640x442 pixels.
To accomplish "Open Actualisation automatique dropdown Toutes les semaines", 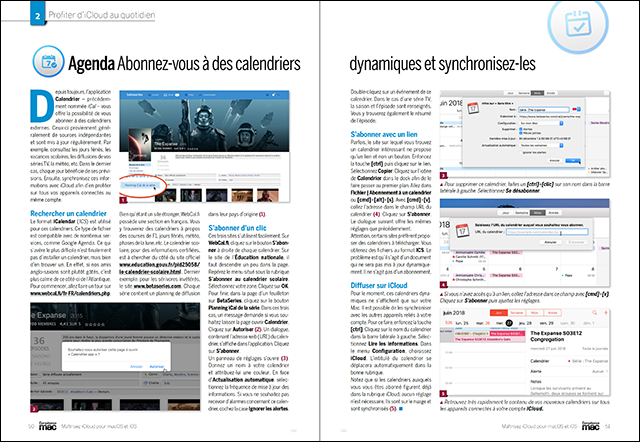I will pos(541,145).
